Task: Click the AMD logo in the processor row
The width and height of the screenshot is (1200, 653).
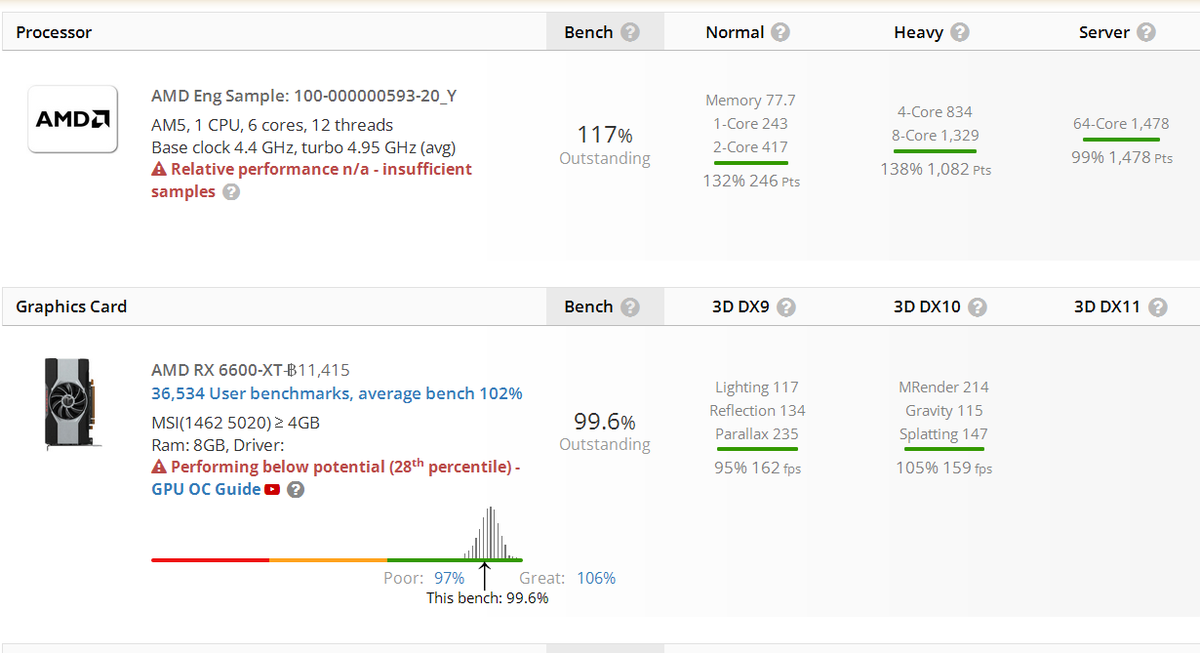Action: 72,119
